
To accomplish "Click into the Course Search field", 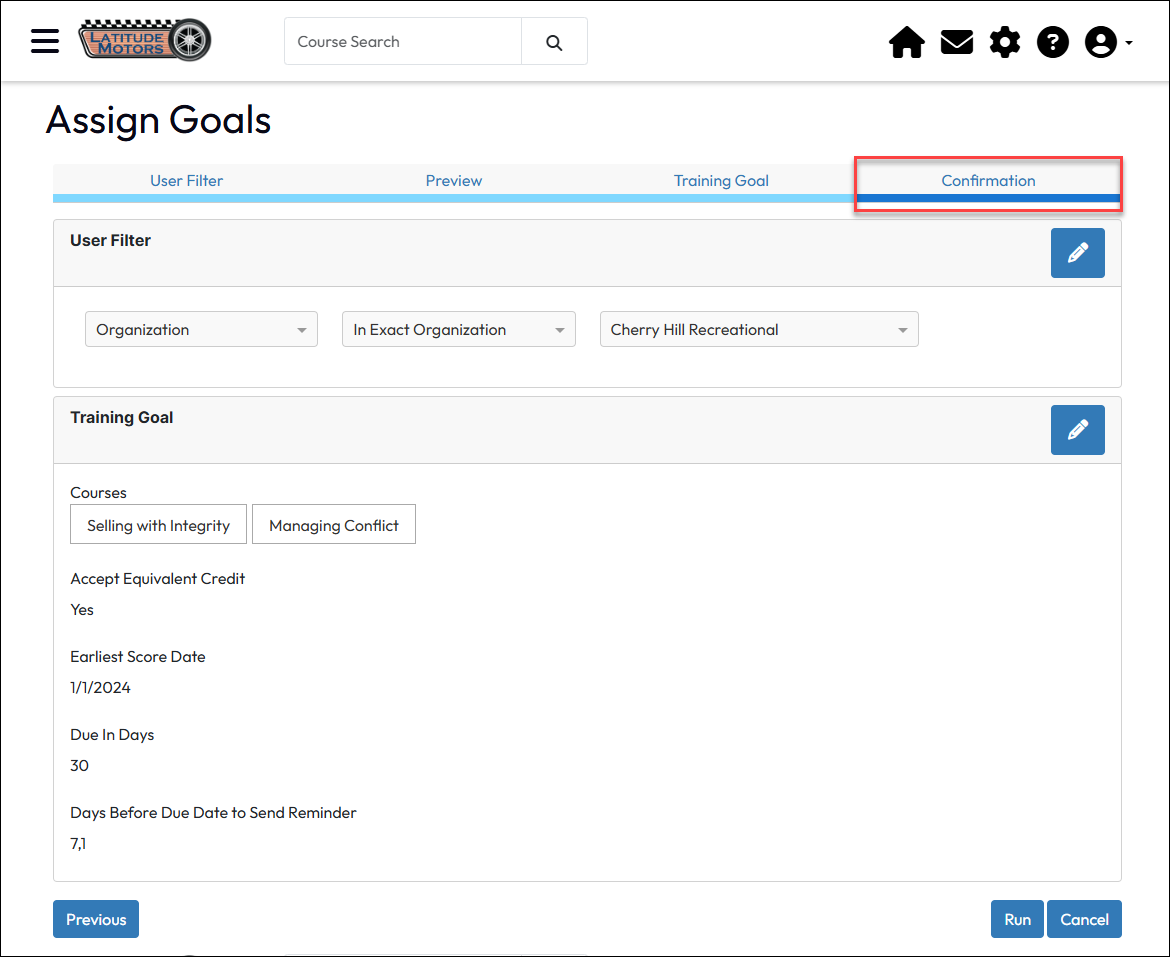I will [x=403, y=42].
